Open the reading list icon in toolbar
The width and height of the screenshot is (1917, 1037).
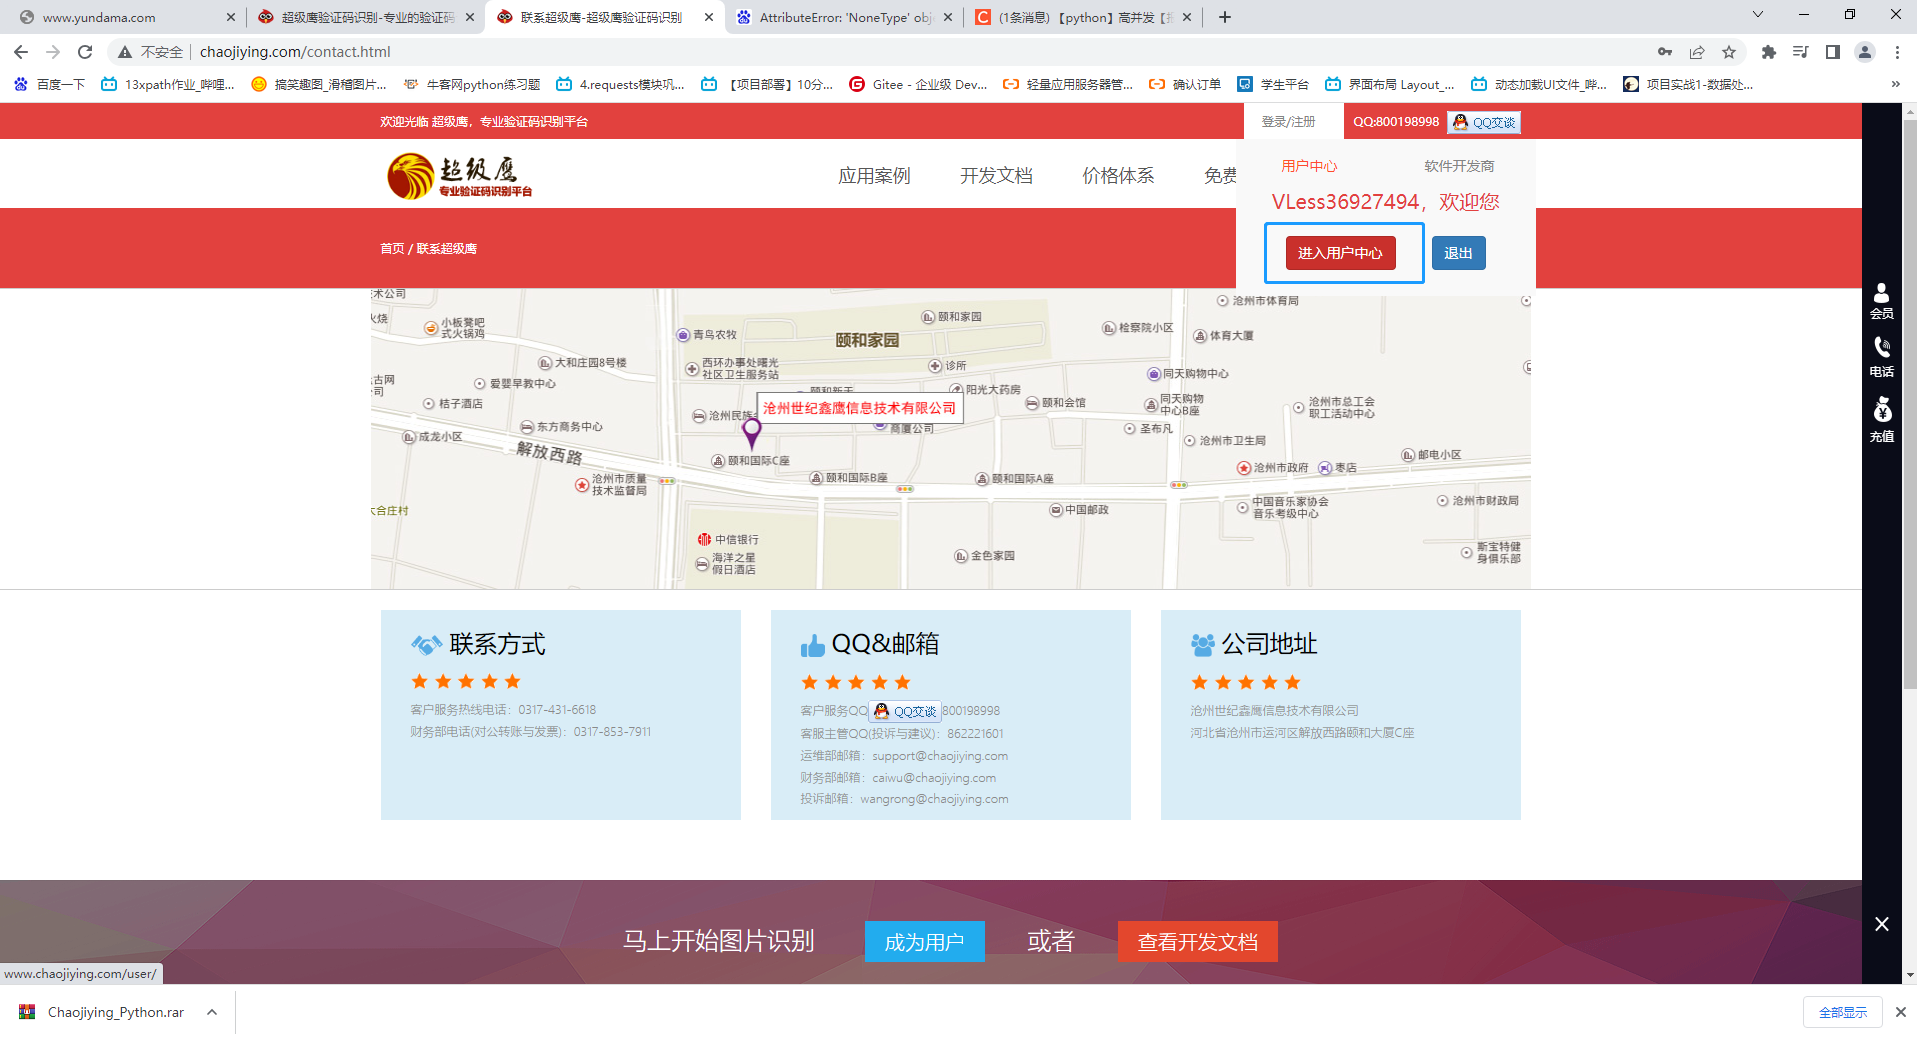coord(1801,52)
